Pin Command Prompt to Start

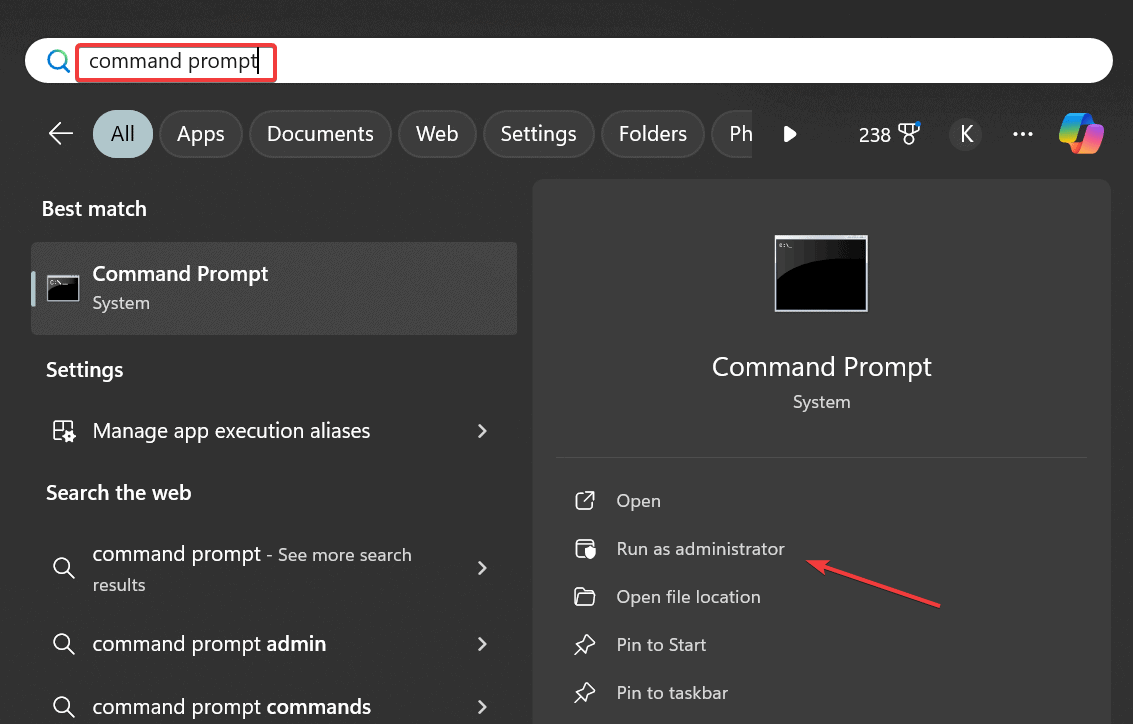pyautogui.click(x=661, y=645)
